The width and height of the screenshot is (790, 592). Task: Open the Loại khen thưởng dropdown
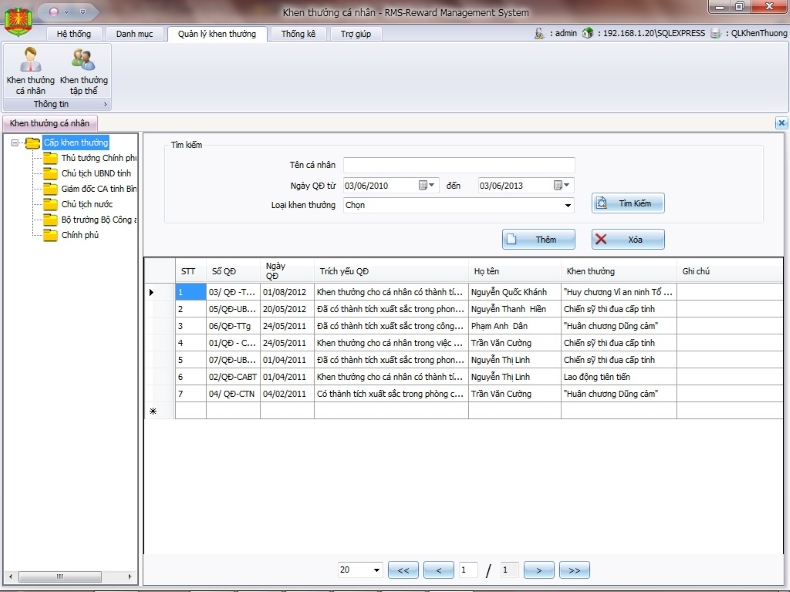point(568,205)
